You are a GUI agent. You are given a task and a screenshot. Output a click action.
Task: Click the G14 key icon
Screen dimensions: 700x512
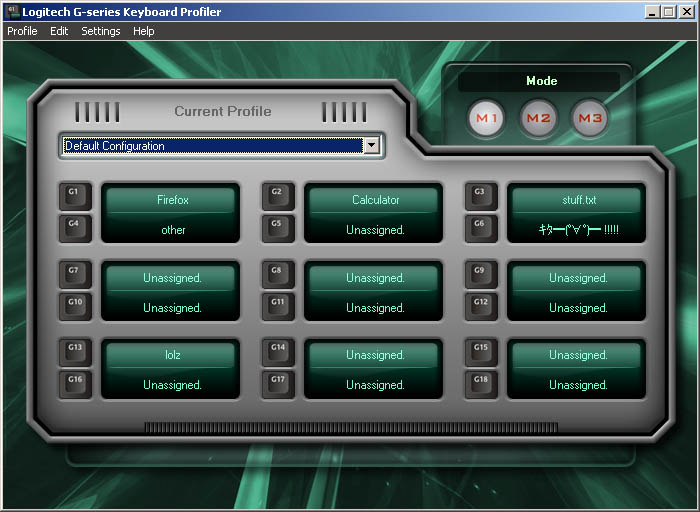click(278, 352)
